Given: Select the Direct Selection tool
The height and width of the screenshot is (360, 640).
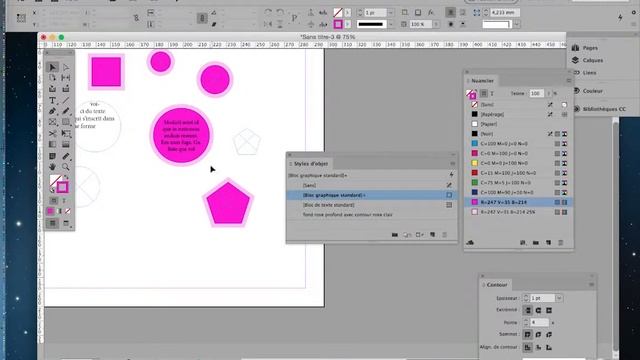Looking at the screenshot, I should pyautogui.click(x=66, y=67).
